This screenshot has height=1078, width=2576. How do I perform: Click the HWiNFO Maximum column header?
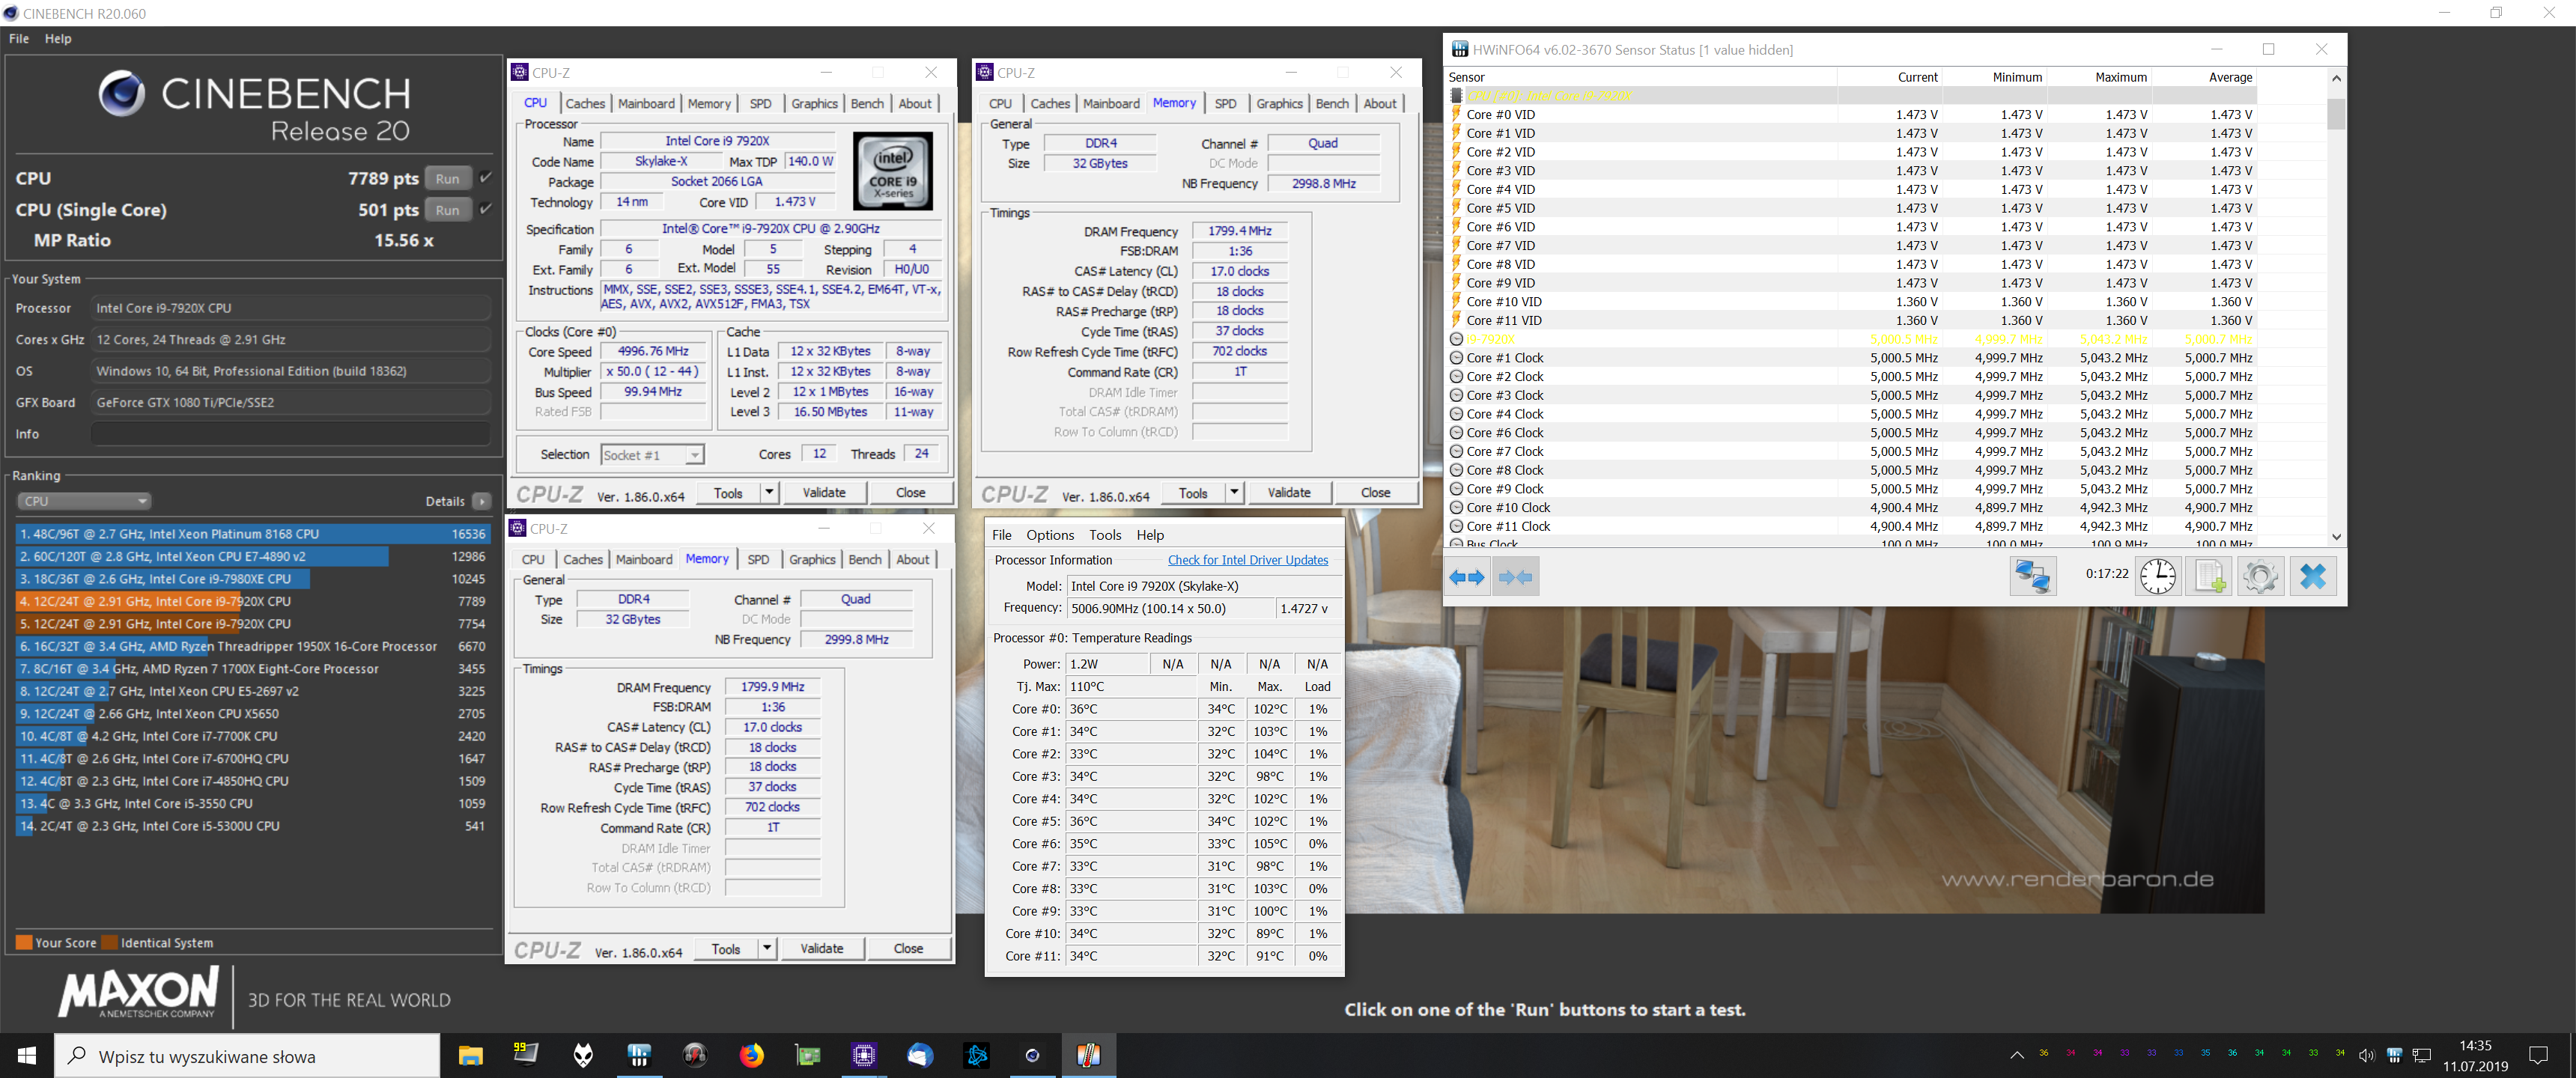click(x=2120, y=77)
